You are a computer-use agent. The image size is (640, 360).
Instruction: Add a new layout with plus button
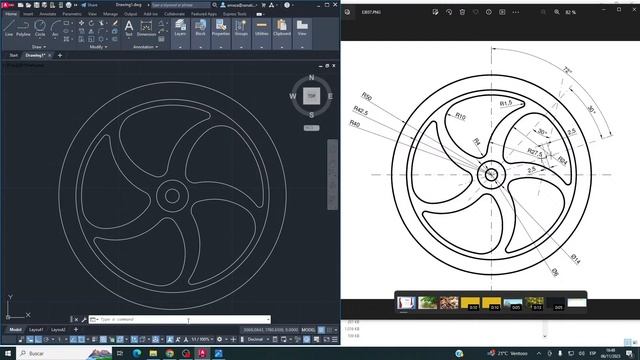click(76, 329)
